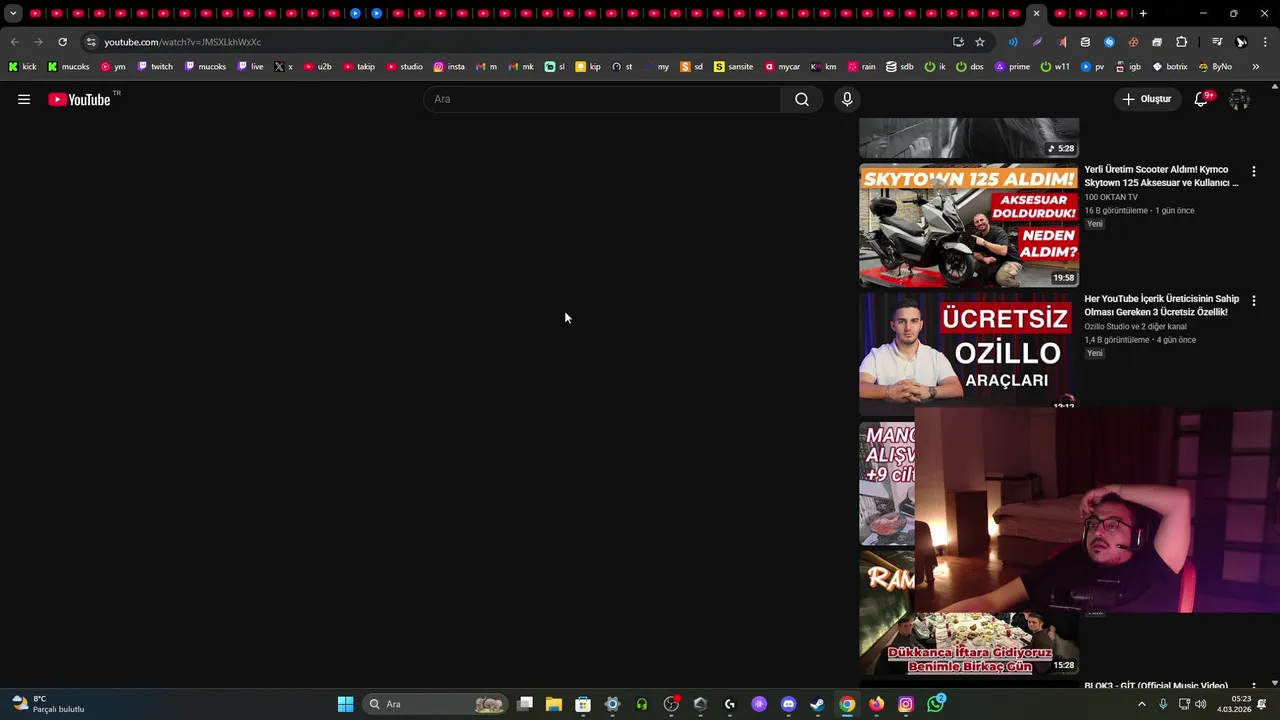Close the active browser tab
Image resolution: width=1280 pixels, height=720 pixels.
[x=1036, y=14]
